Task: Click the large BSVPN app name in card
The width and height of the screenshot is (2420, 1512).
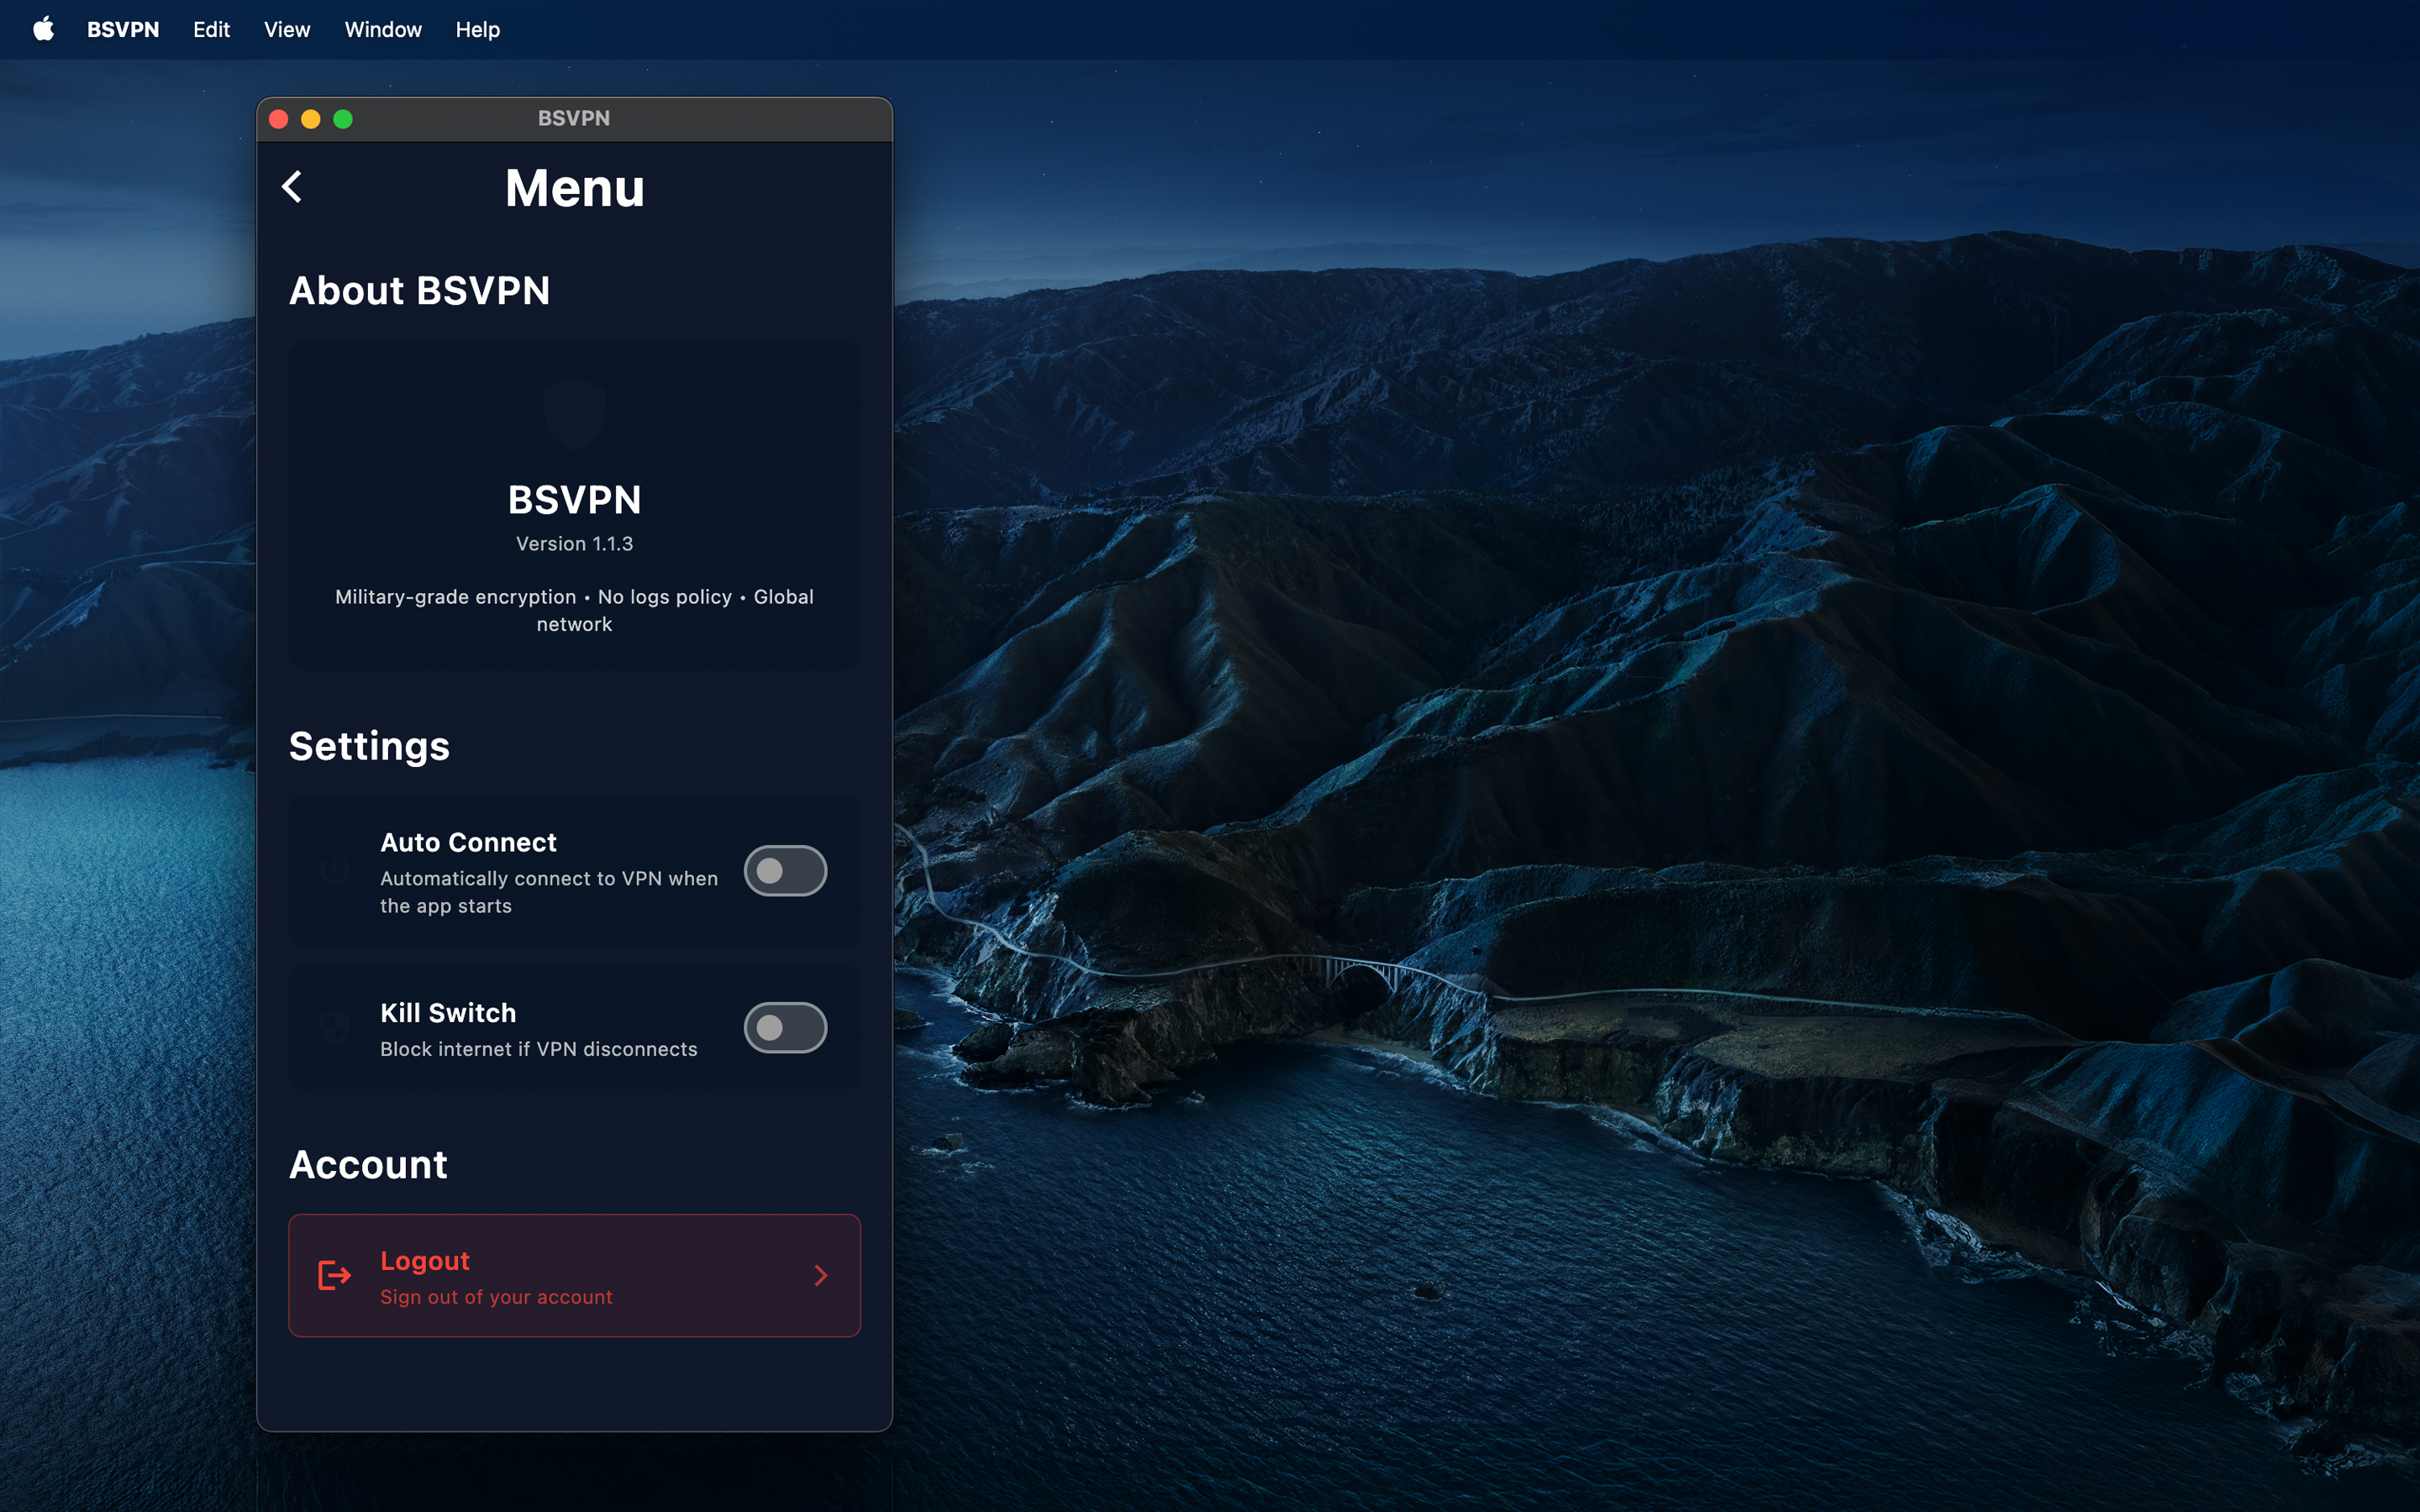Action: 574,499
